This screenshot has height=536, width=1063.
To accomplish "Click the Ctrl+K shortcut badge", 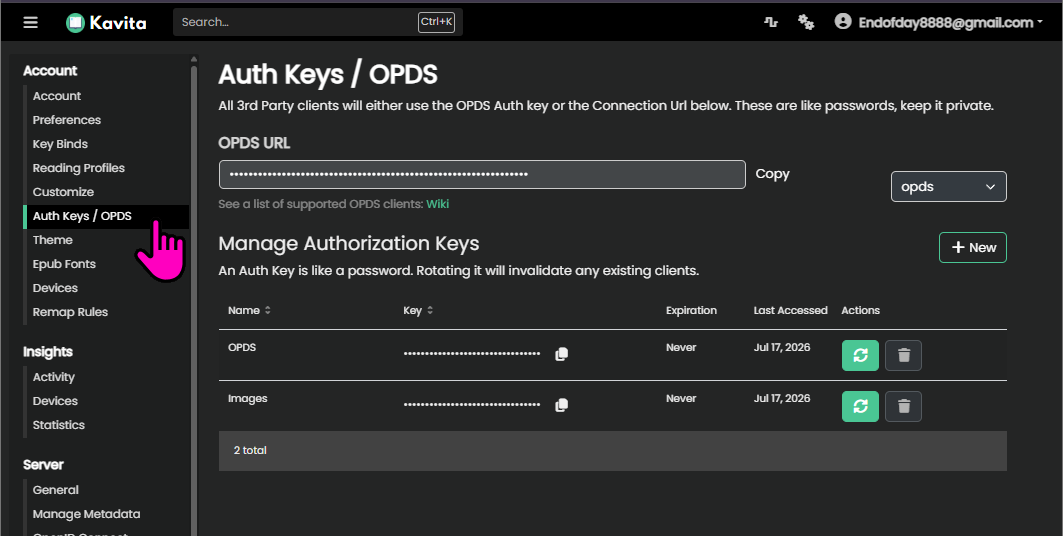I will point(437,22).
